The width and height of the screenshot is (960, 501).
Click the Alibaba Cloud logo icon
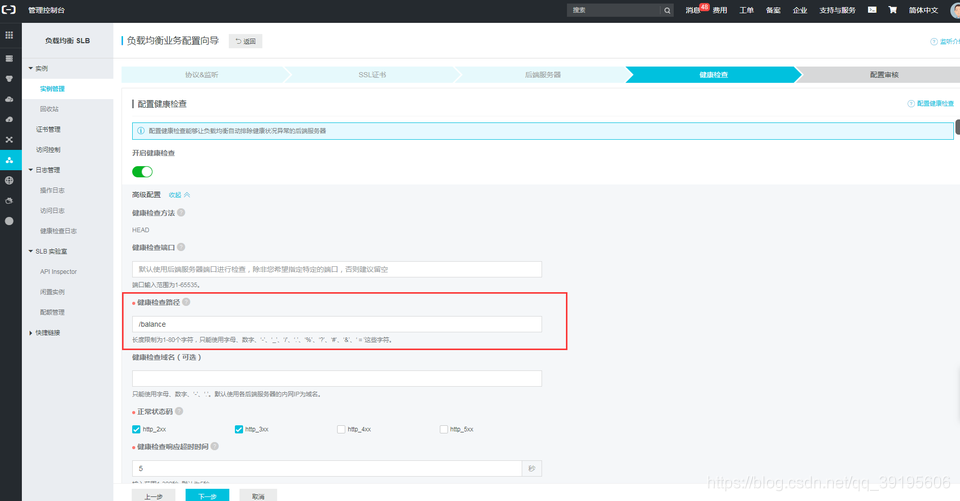click(x=9, y=10)
